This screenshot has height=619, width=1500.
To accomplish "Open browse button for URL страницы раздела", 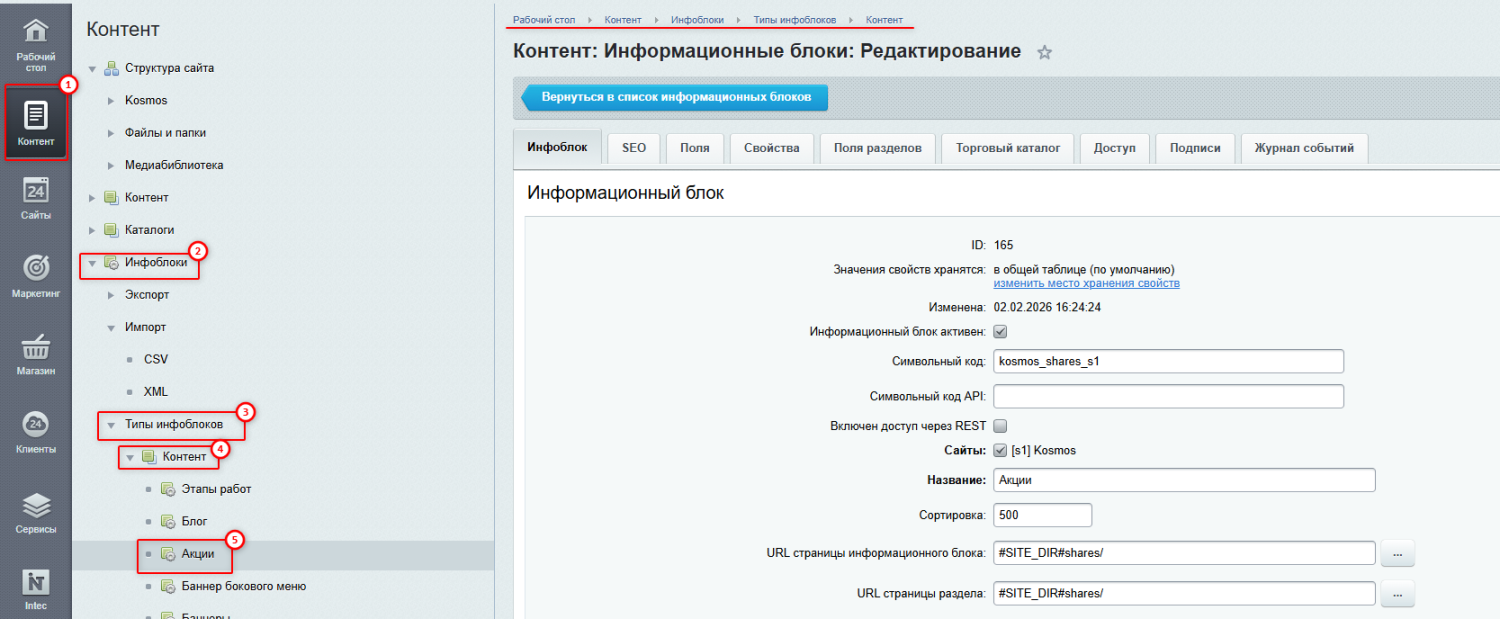I will (x=1397, y=593).
